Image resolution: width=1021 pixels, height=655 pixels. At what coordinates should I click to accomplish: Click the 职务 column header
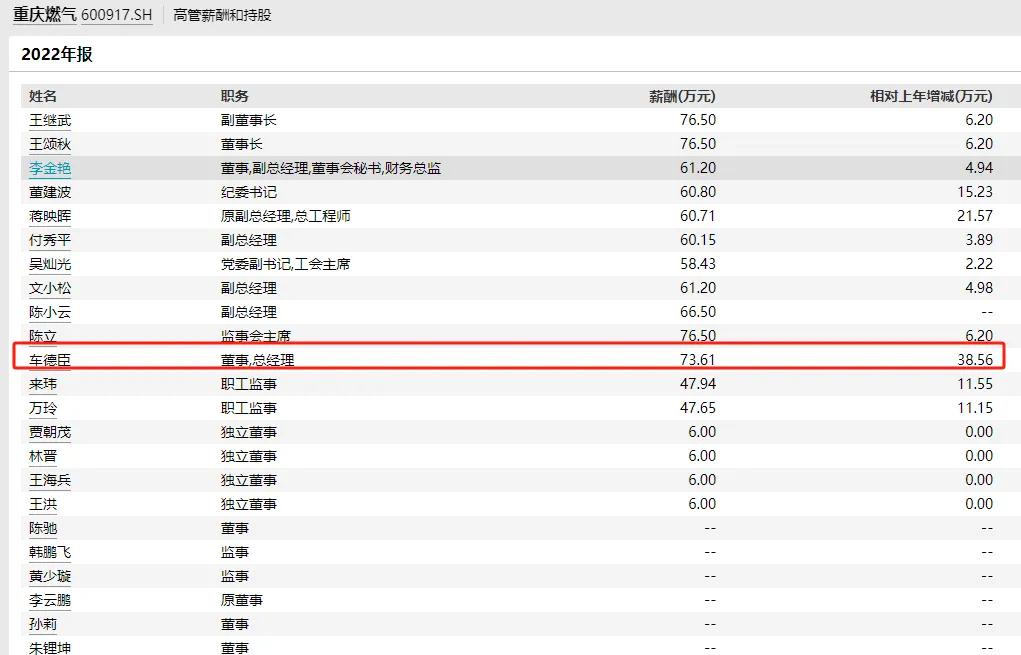point(234,96)
